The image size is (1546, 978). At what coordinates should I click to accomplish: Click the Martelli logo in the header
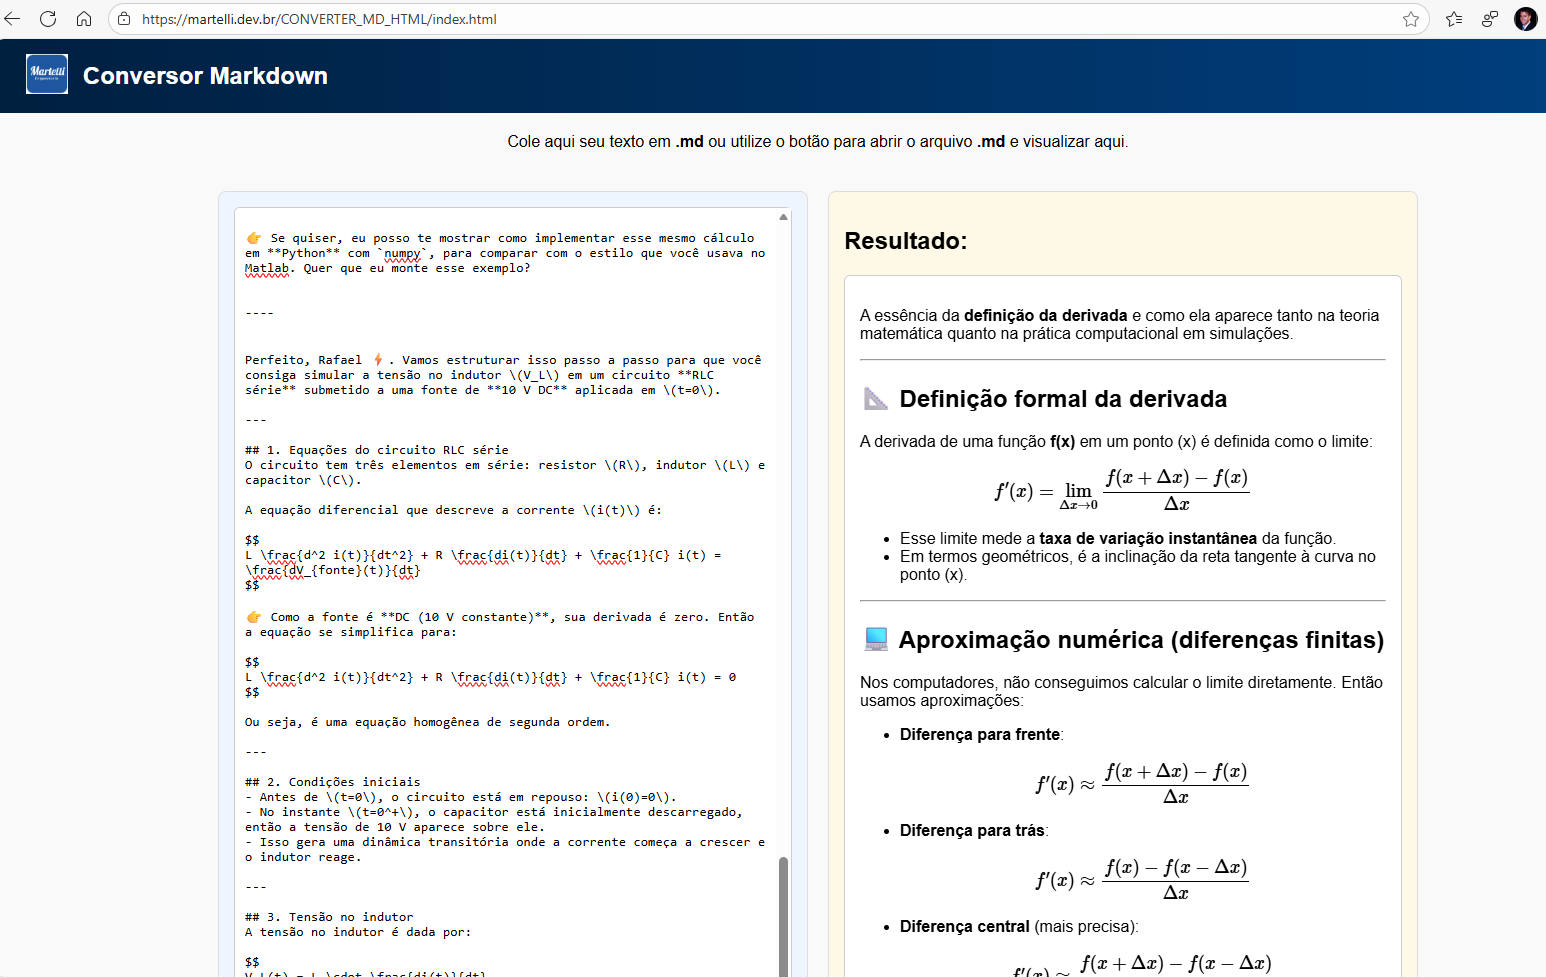tap(47, 74)
